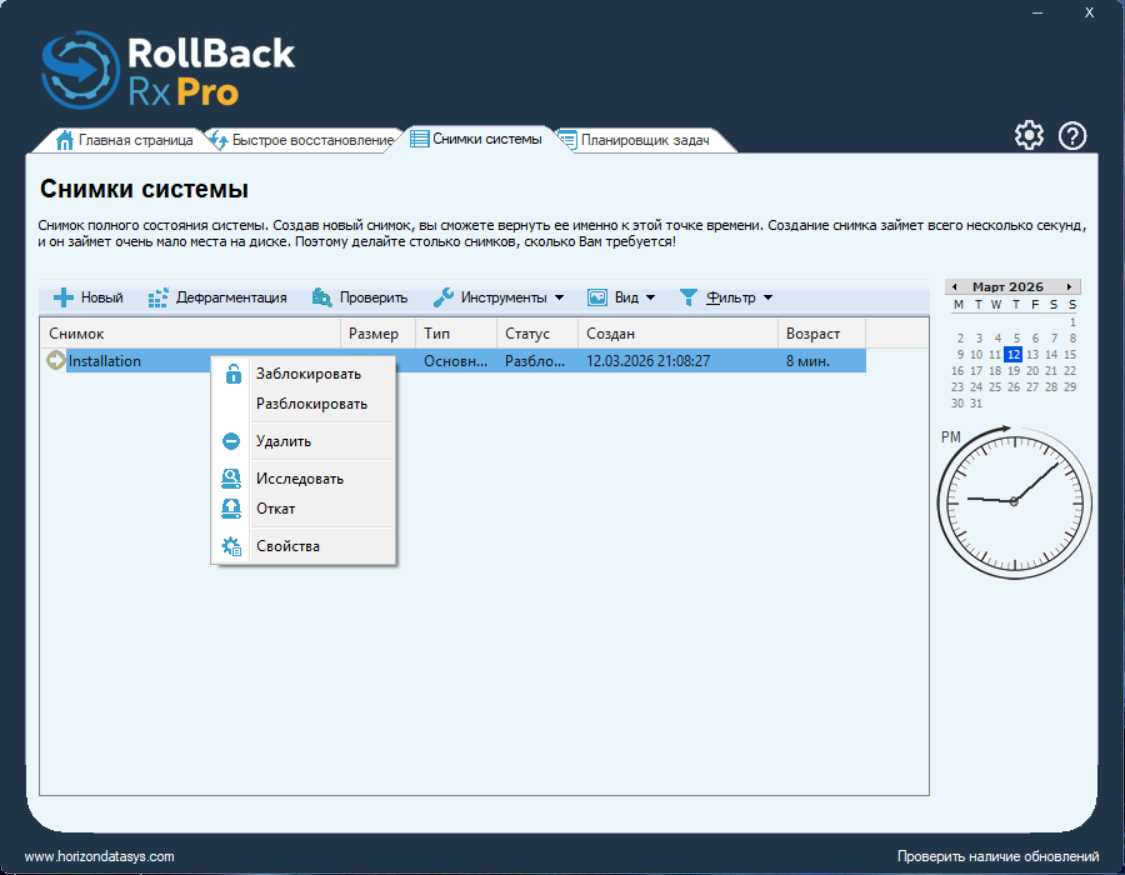Screen dimensions: 1125x875
Task: Open the www.horizondatasys.com link
Action: pyautogui.click(x=99, y=856)
